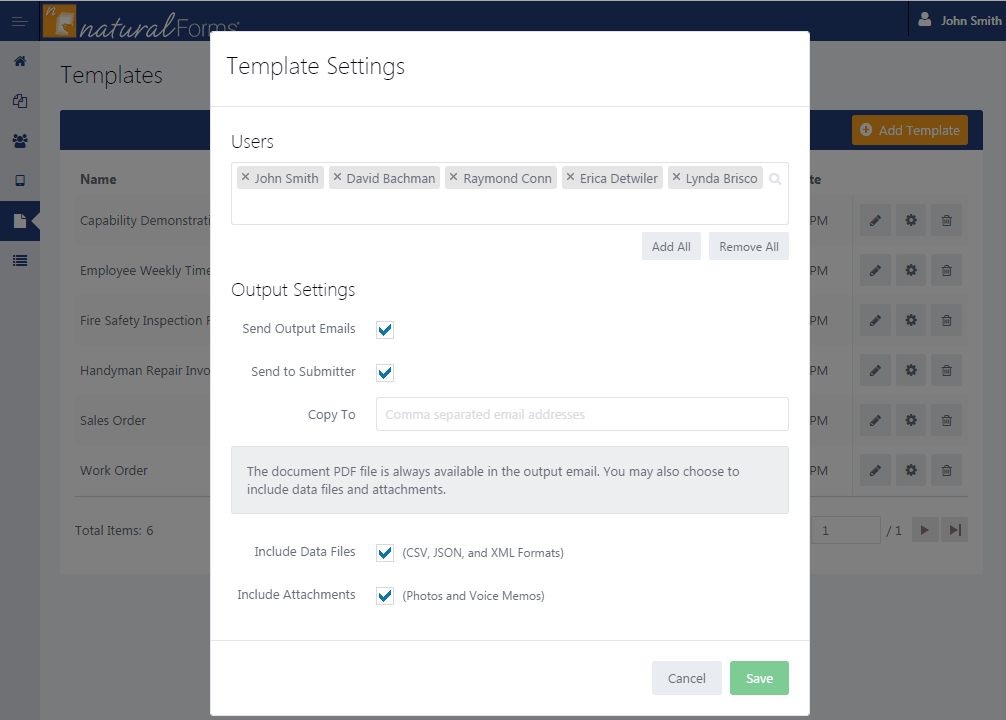Open the Users management section in sidebar
The height and width of the screenshot is (720, 1006).
(20, 141)
